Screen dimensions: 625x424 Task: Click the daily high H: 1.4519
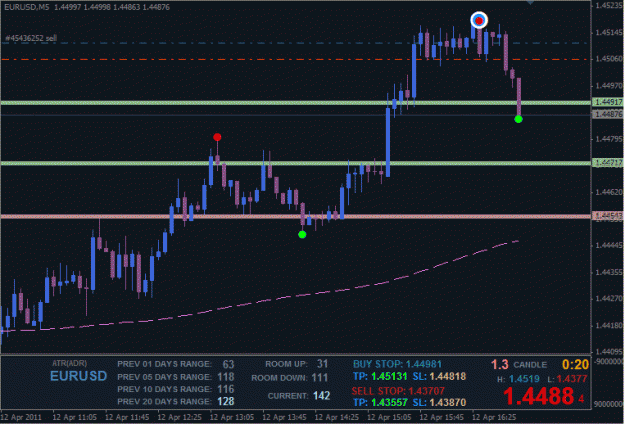(518, 379)
